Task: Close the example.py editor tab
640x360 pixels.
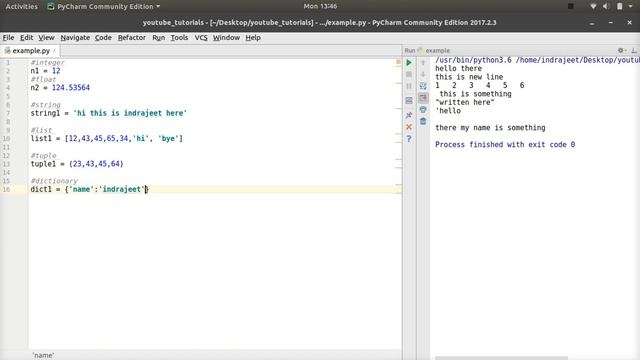Action: (54, 51)
